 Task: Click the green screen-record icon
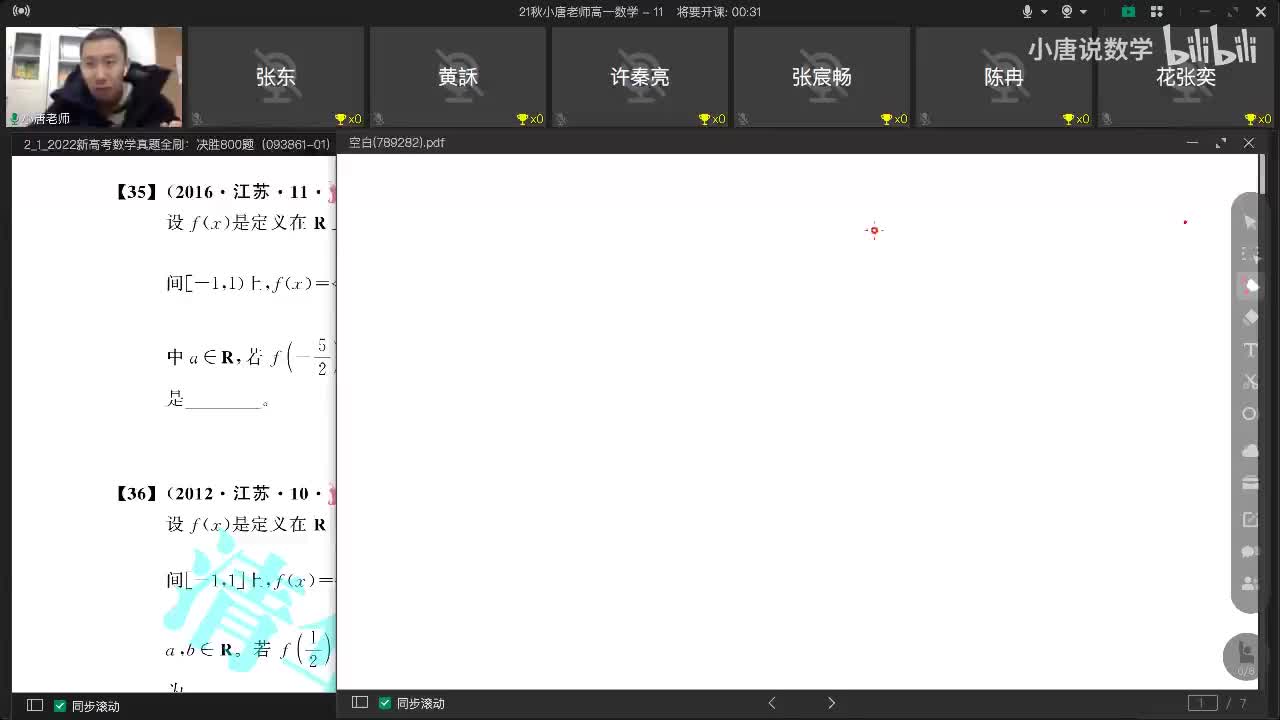(x=1128, y=12)
